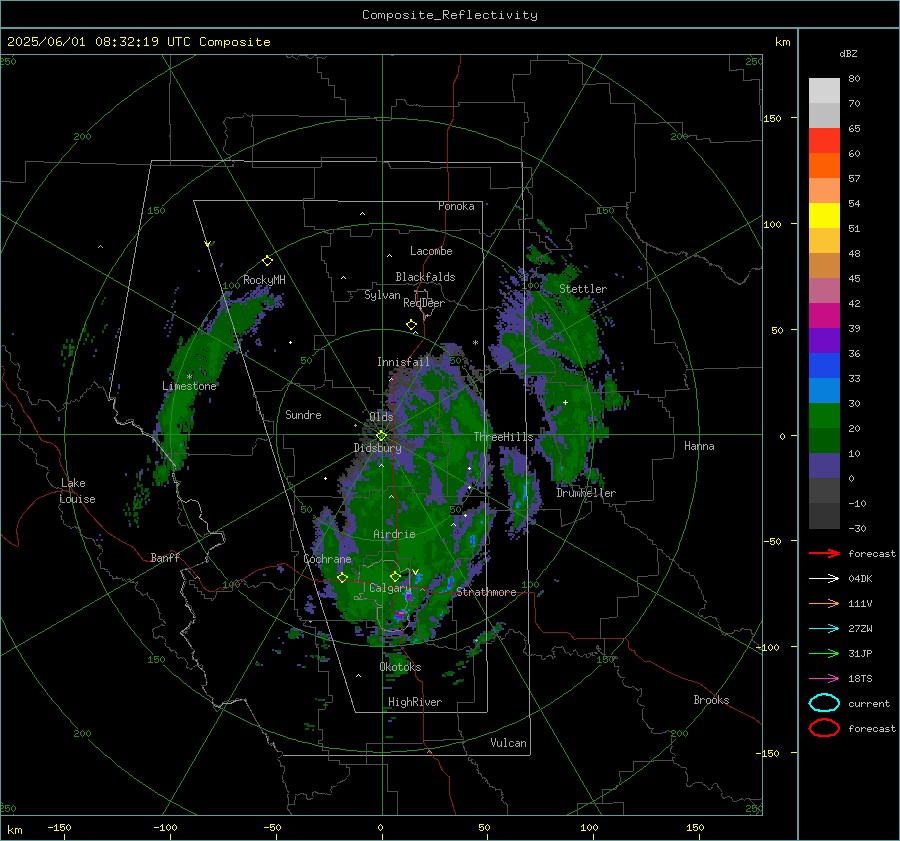This screenshot has height=841, width=900.
Task: Click the Sundre city label
Action: coord(303,414)
